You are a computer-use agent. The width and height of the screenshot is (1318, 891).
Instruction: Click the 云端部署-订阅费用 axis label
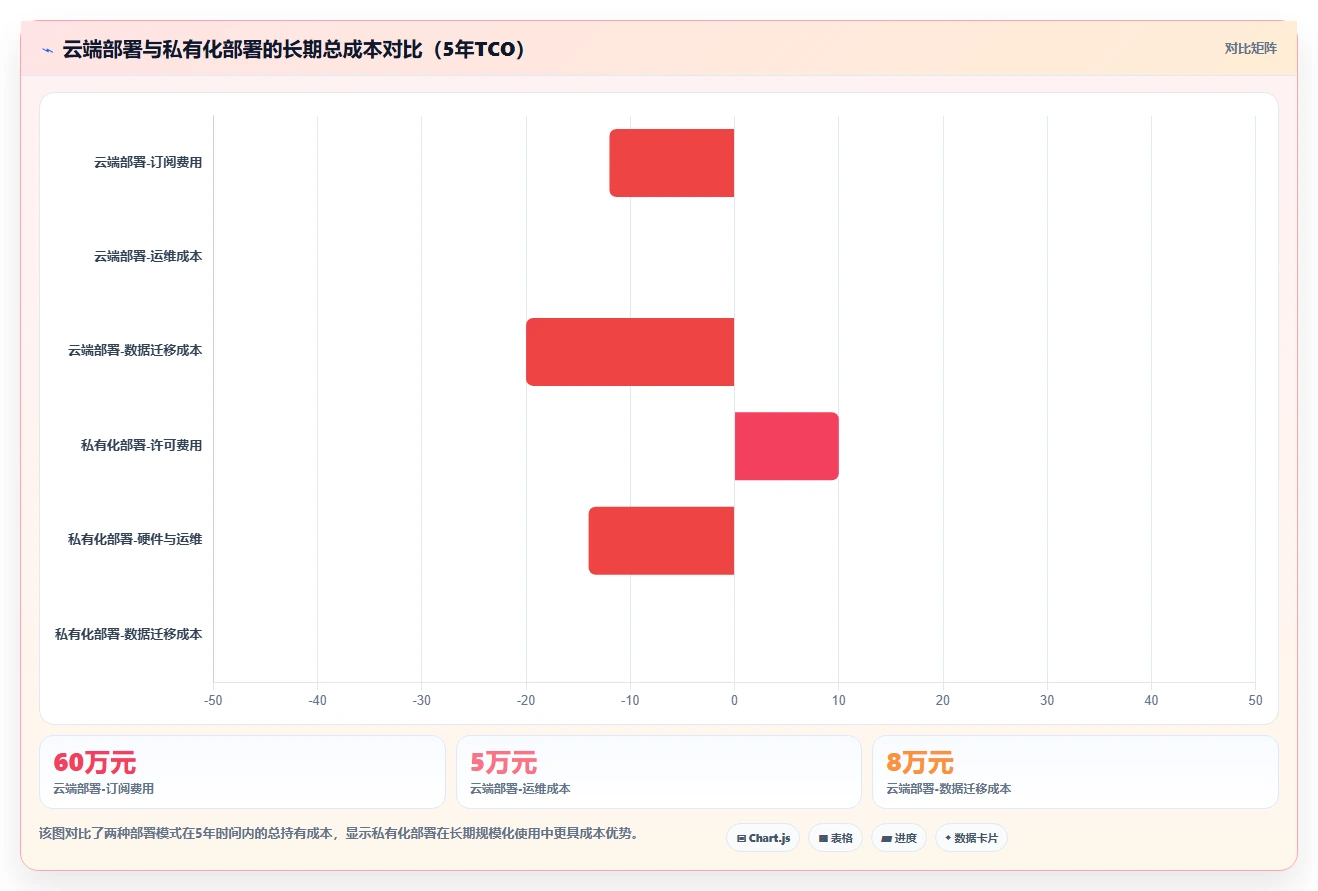(148, 162)
